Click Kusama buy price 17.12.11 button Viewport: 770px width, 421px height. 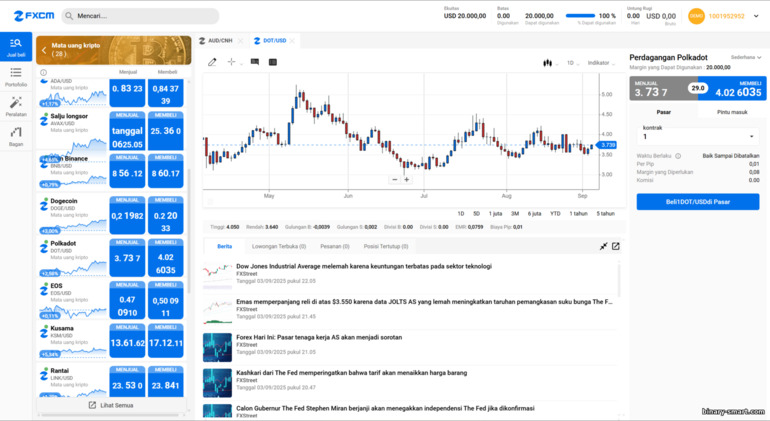pos(165,342)
